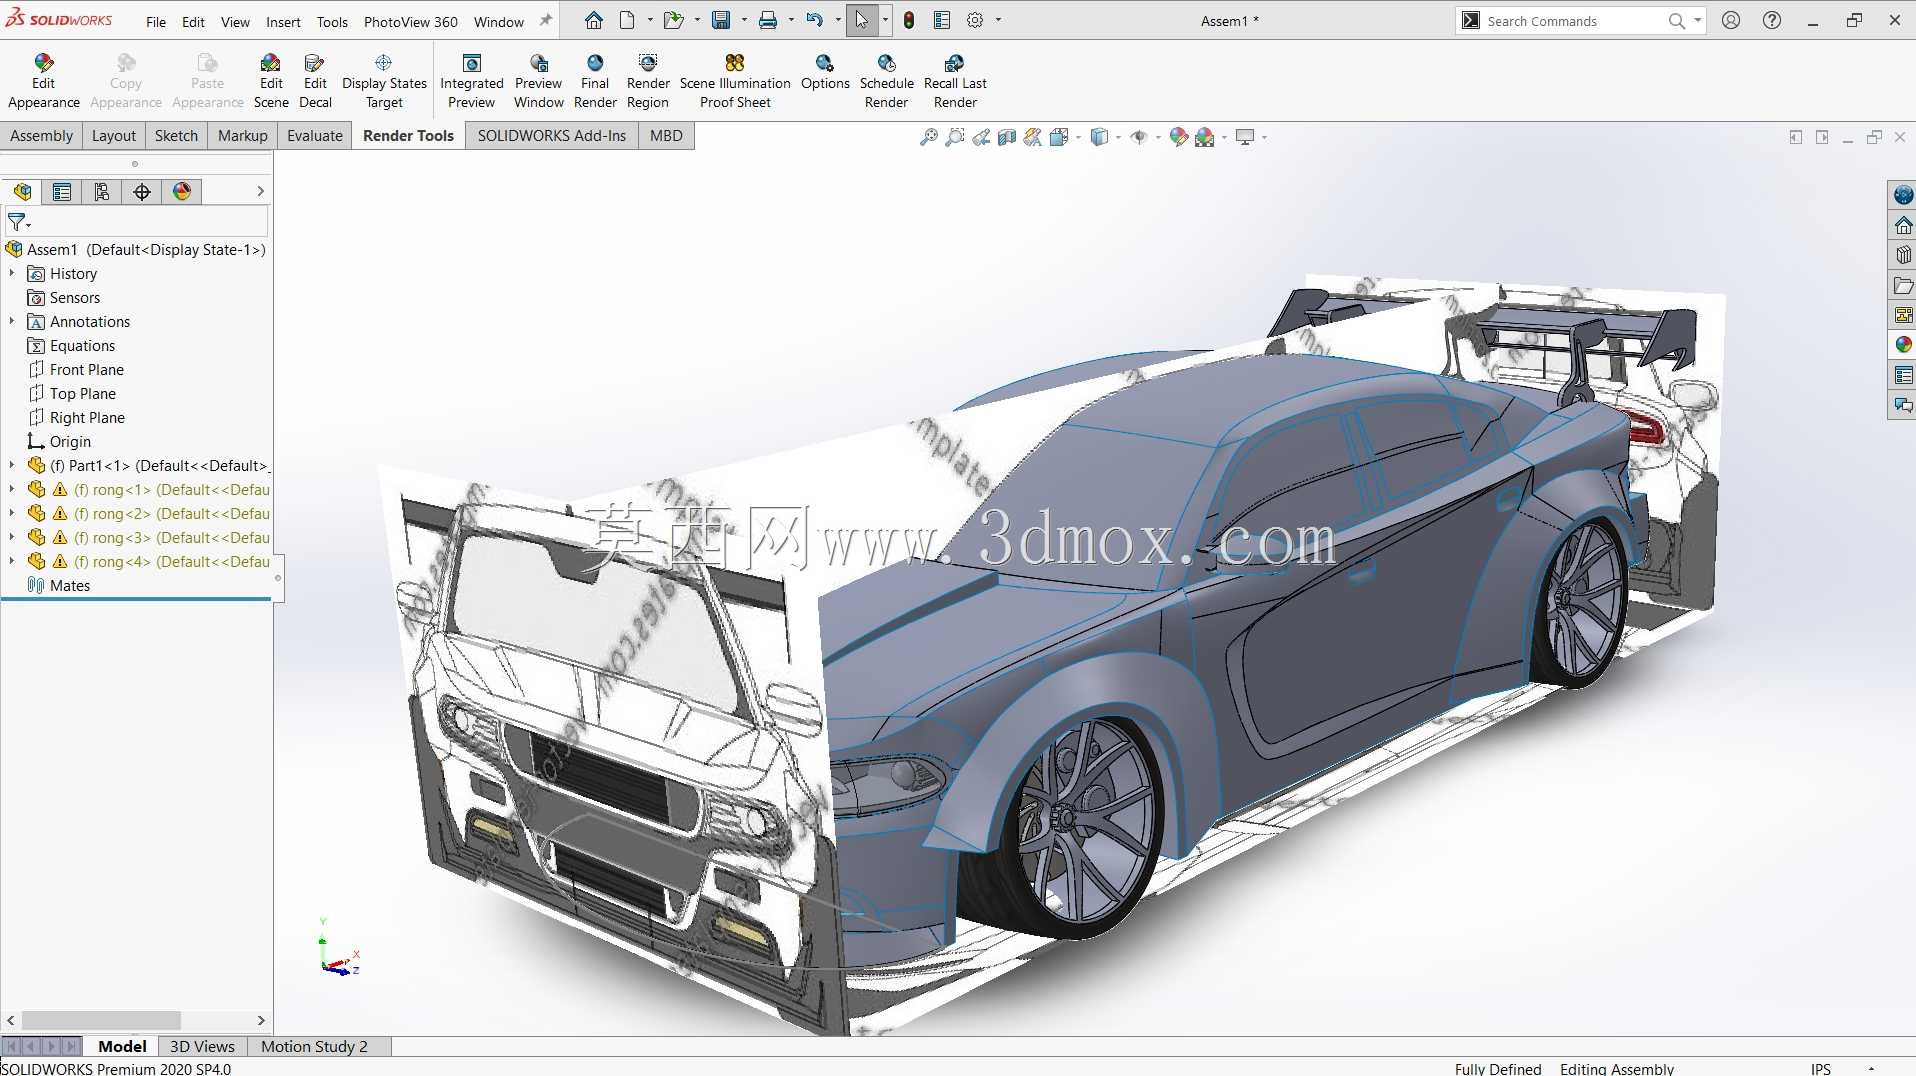Click the Print icon
Viewport: 1916px width, 1076px height.
click(768, 20)
